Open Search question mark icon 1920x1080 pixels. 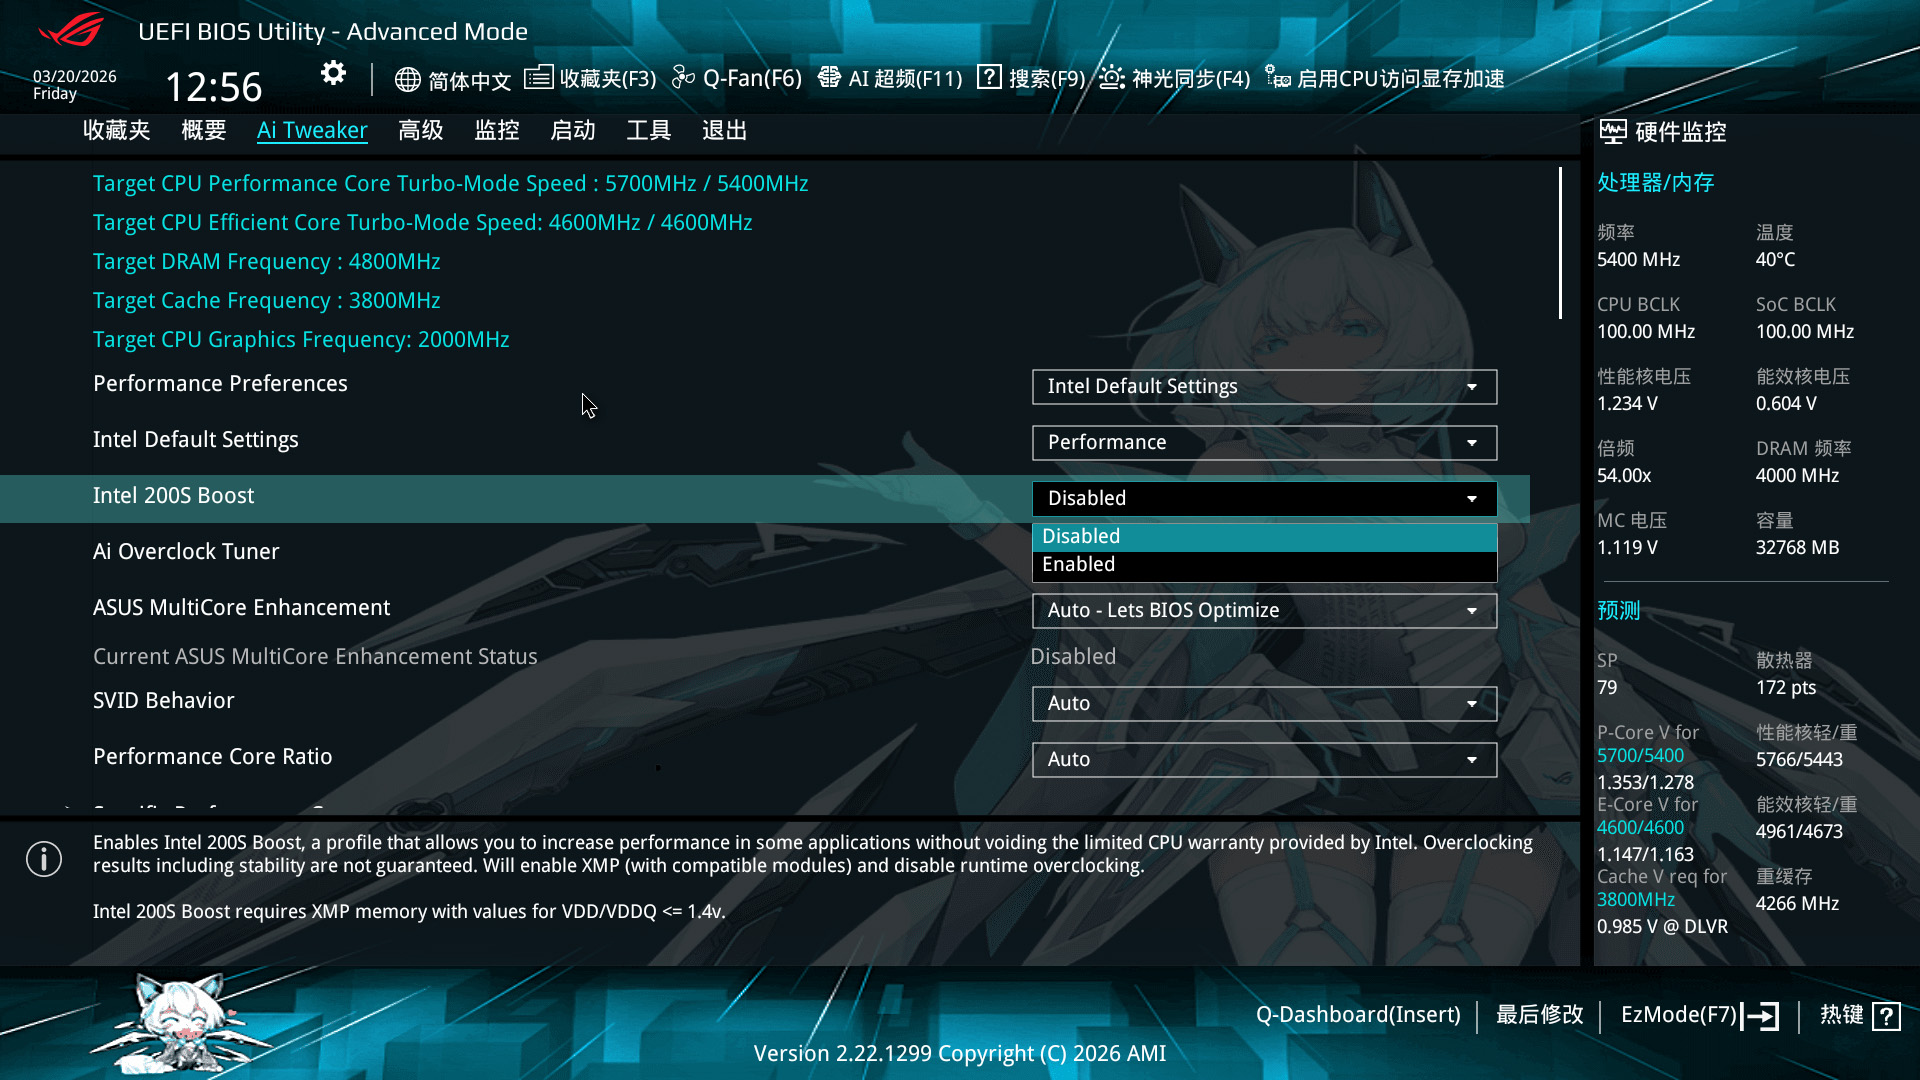[x=989, y=77]
